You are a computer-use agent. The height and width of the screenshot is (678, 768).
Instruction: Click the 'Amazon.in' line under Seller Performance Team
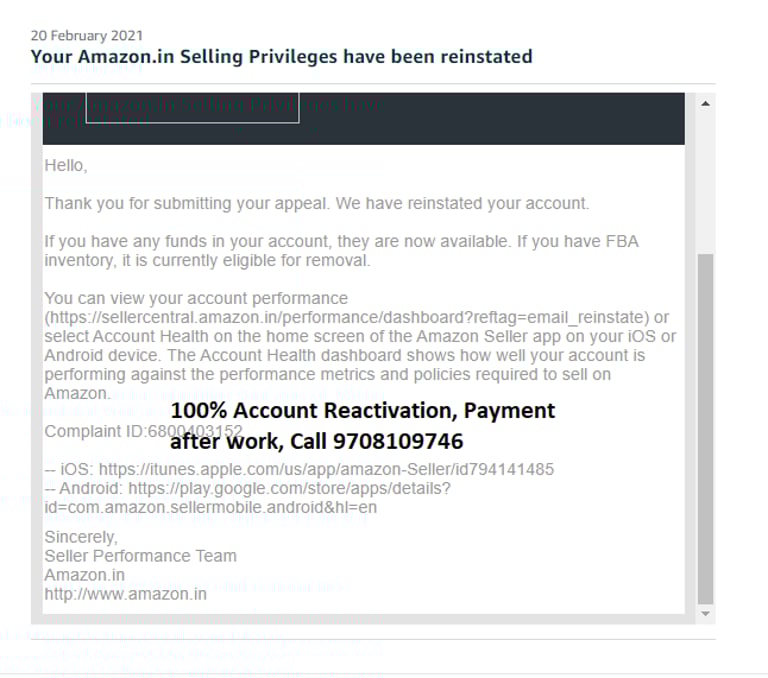click(x=85, y=575)
